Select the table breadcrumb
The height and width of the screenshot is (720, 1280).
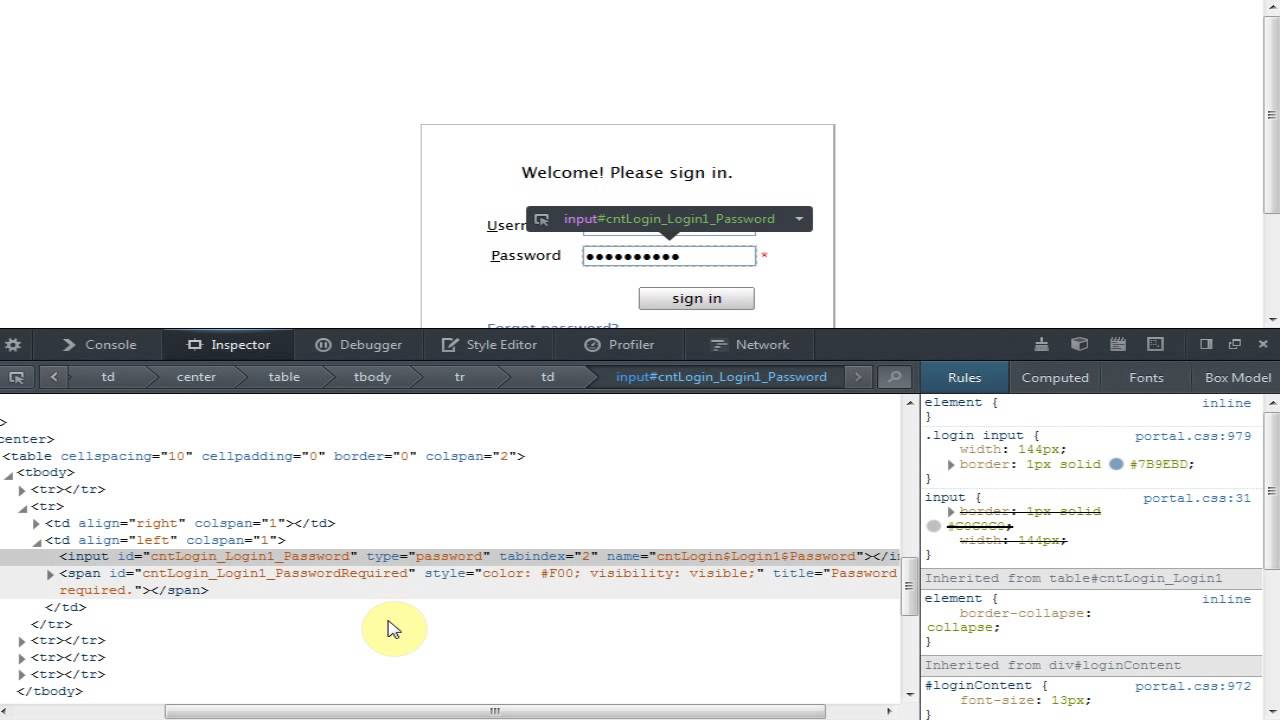point(284,377)
